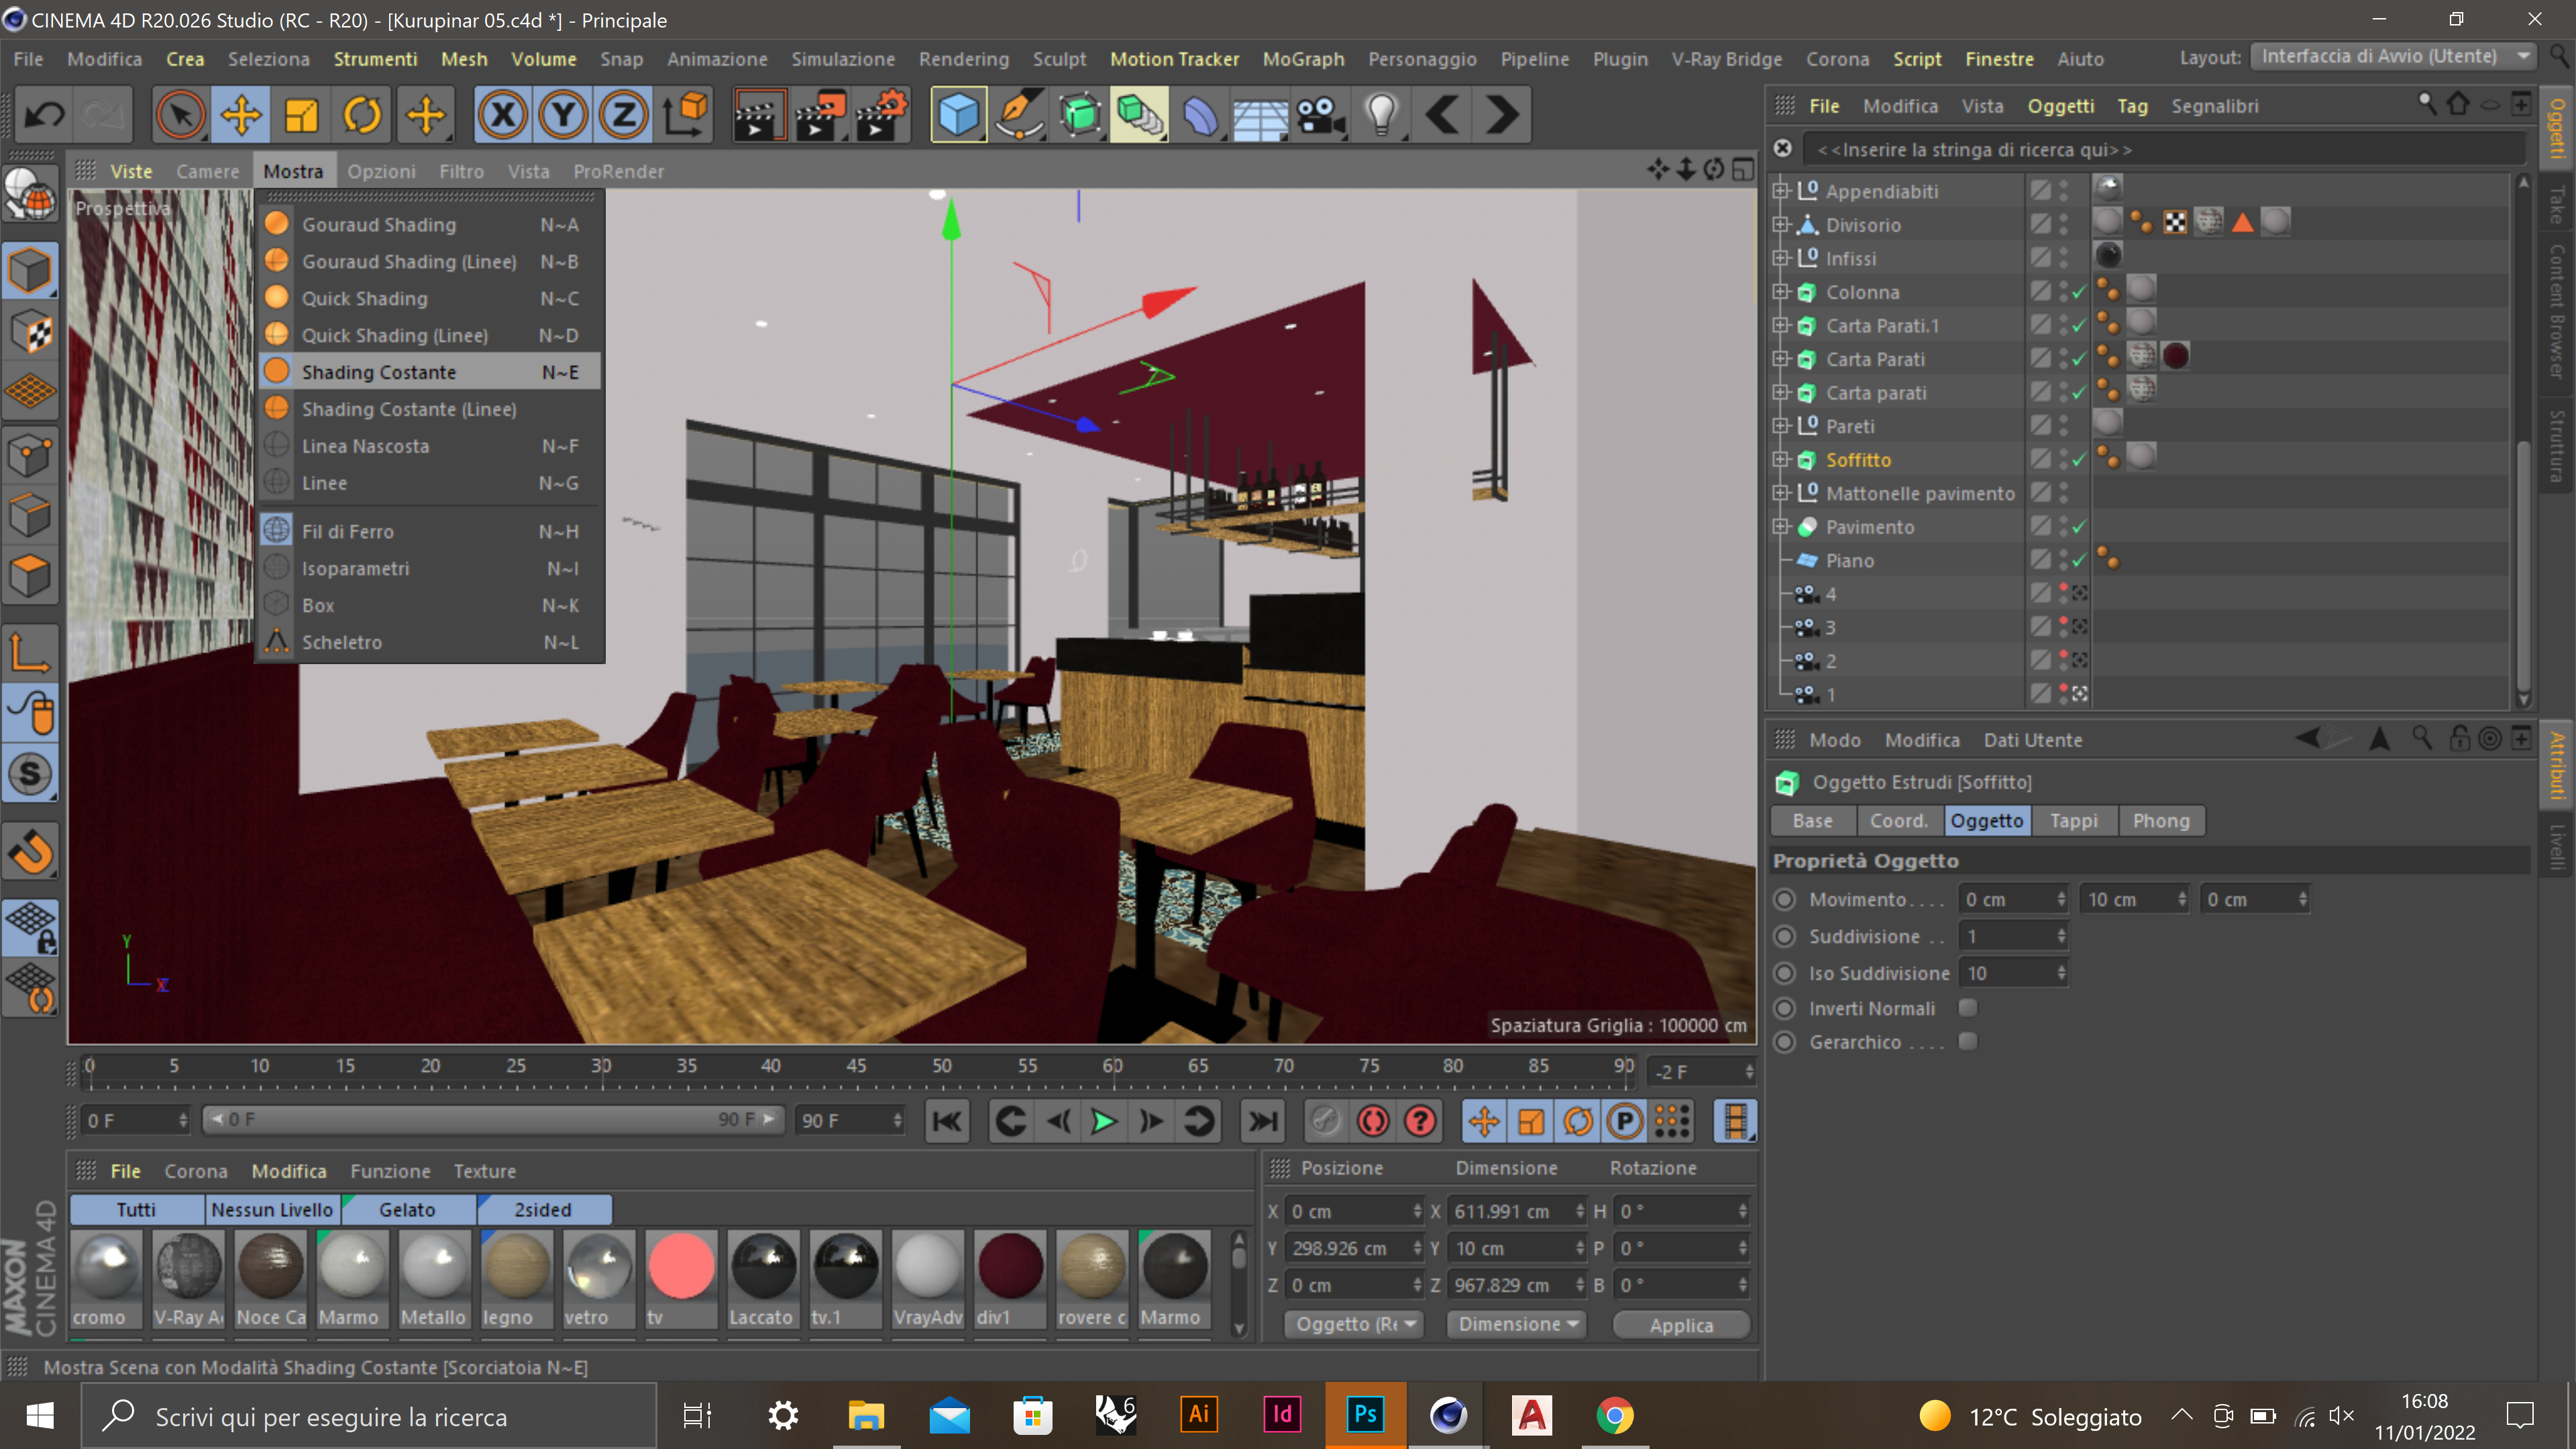Choose Fil di Ferro display mode
Screen dimensions: 2576x1449
pyautogui.click(x=347, y=532)
